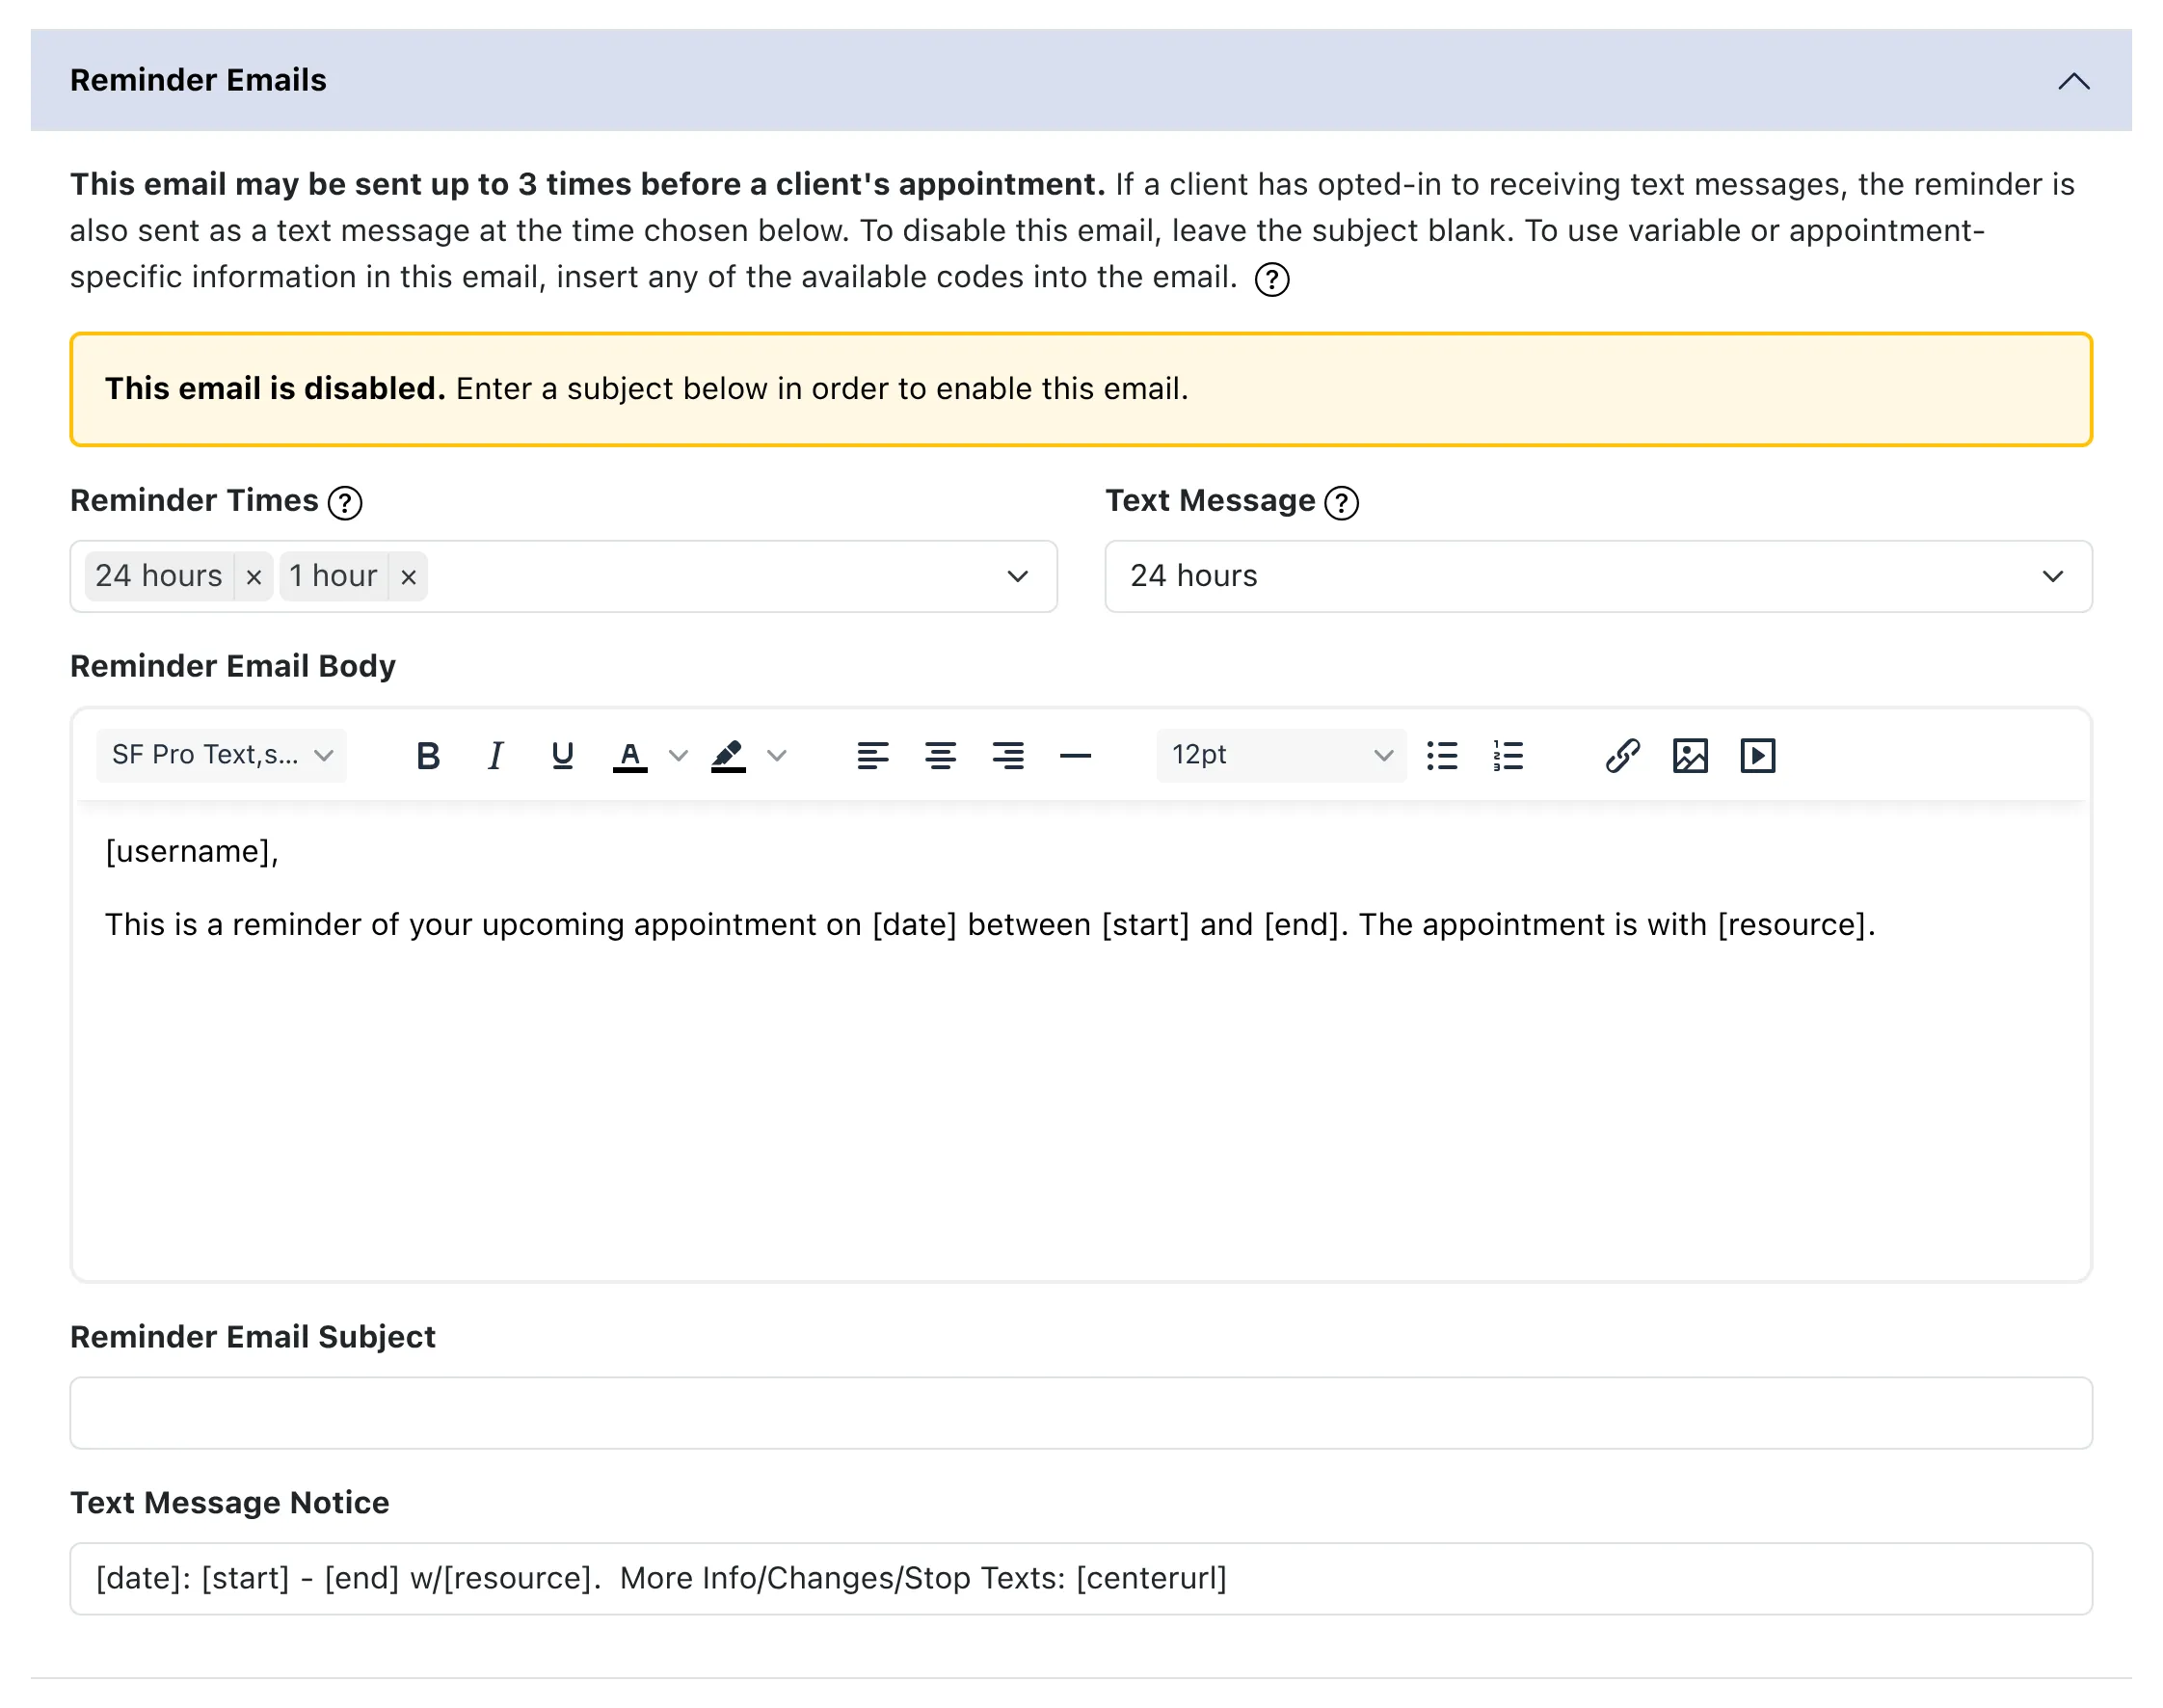Insert a link with the chain icon

tap(1623, 756)
